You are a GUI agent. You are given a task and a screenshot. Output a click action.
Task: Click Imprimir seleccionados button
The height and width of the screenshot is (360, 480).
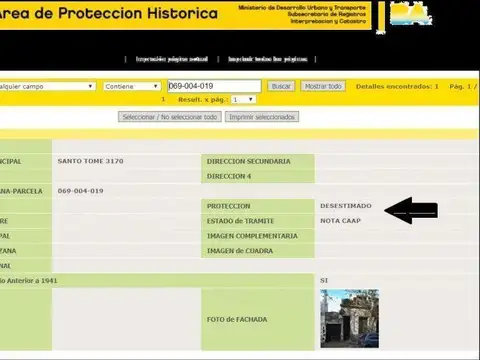pyautogui.click(x=262, y=117)
